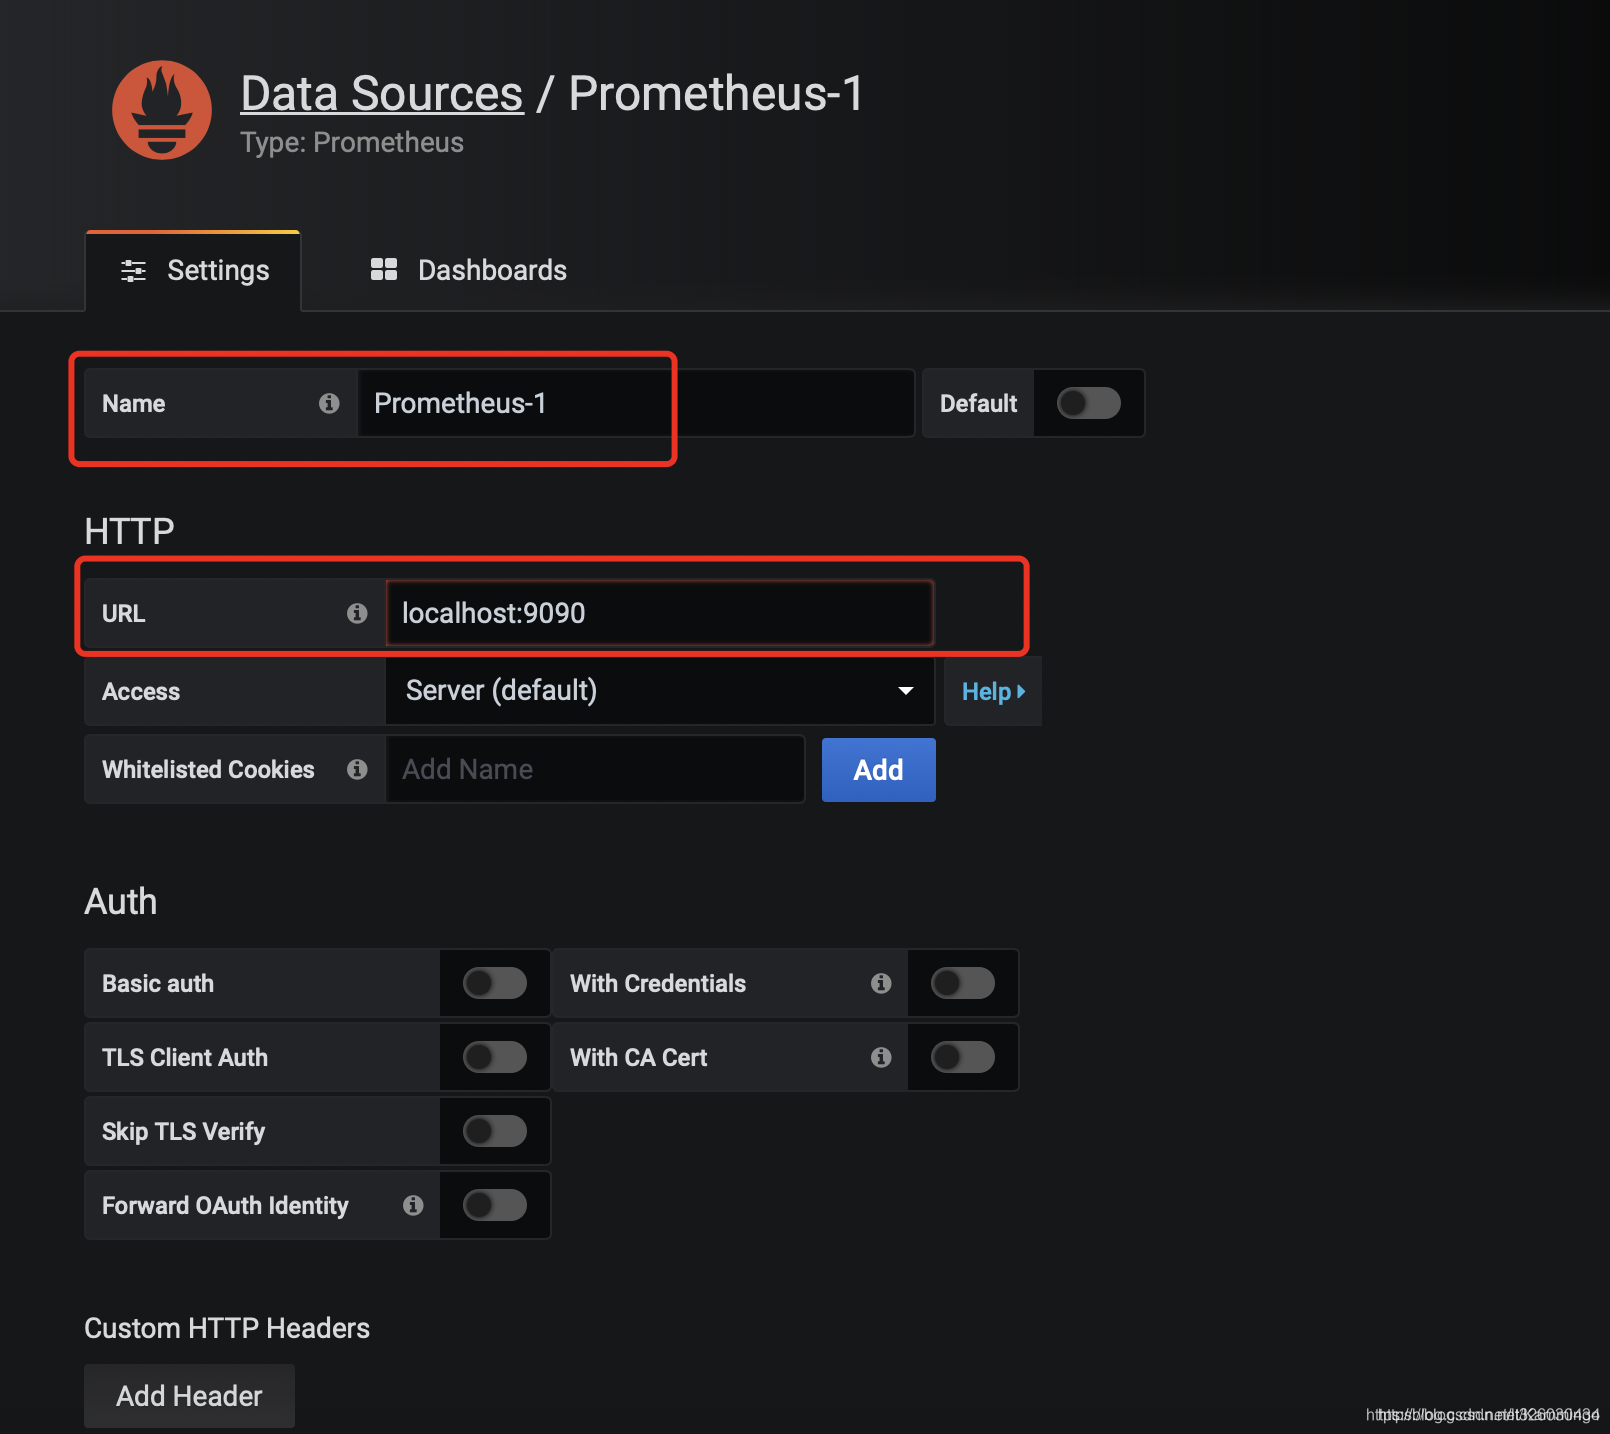Screen dimensions: 1610x1434
Task: Click the info icon beside With CA Cert
Action: 881,1057
